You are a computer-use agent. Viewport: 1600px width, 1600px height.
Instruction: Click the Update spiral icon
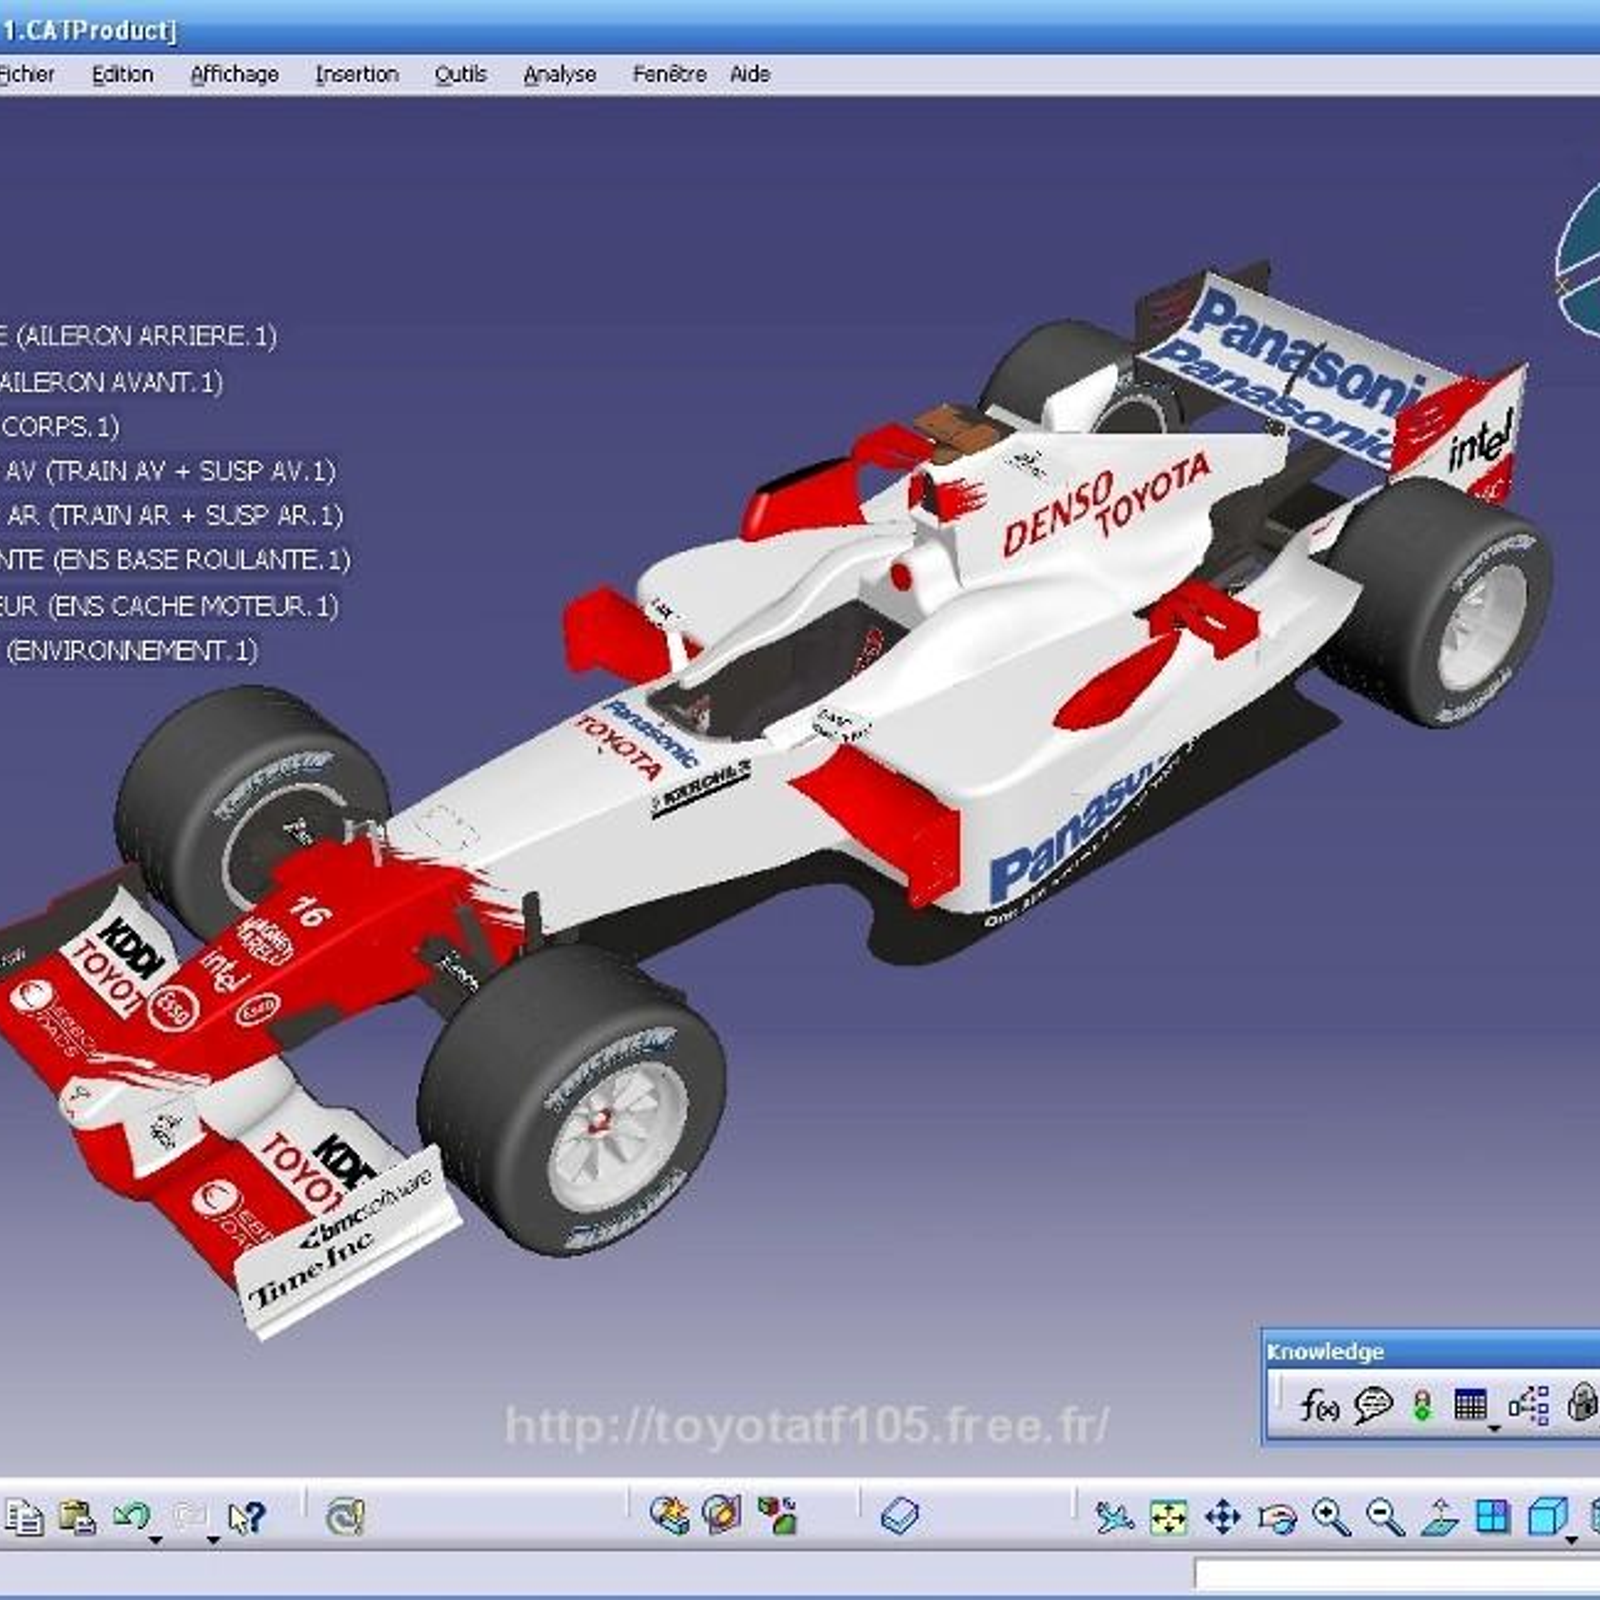click(x=345, y=1517)
